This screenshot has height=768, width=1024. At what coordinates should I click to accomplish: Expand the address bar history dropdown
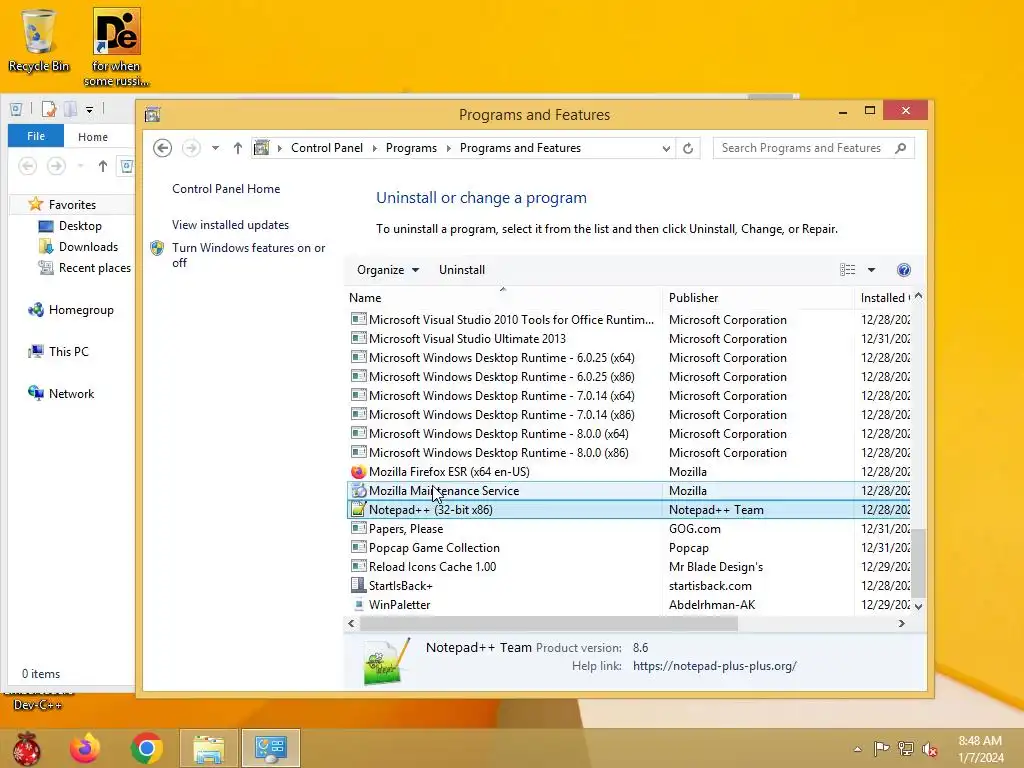click(x=665, y=148)
